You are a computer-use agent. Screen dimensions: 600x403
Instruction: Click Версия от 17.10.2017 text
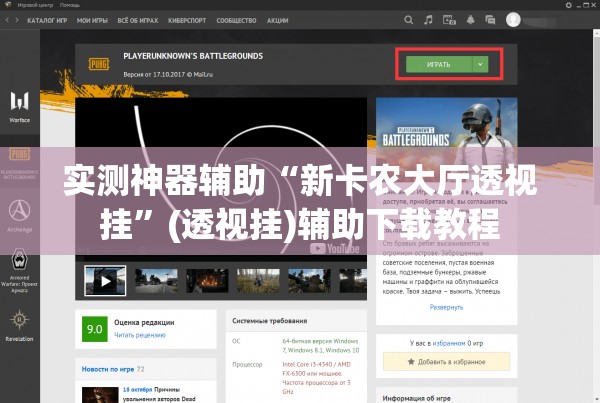point(168,75)
